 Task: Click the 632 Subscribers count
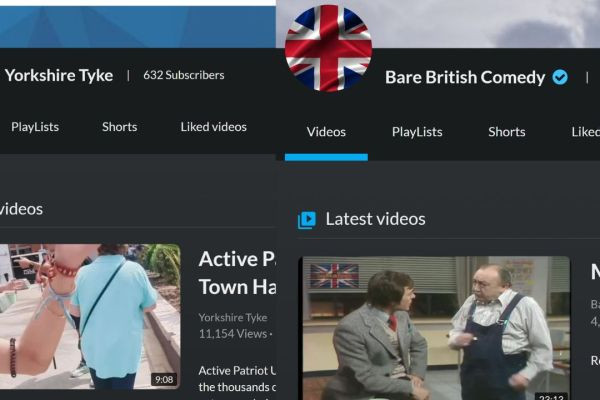click(x=184, y=75)
